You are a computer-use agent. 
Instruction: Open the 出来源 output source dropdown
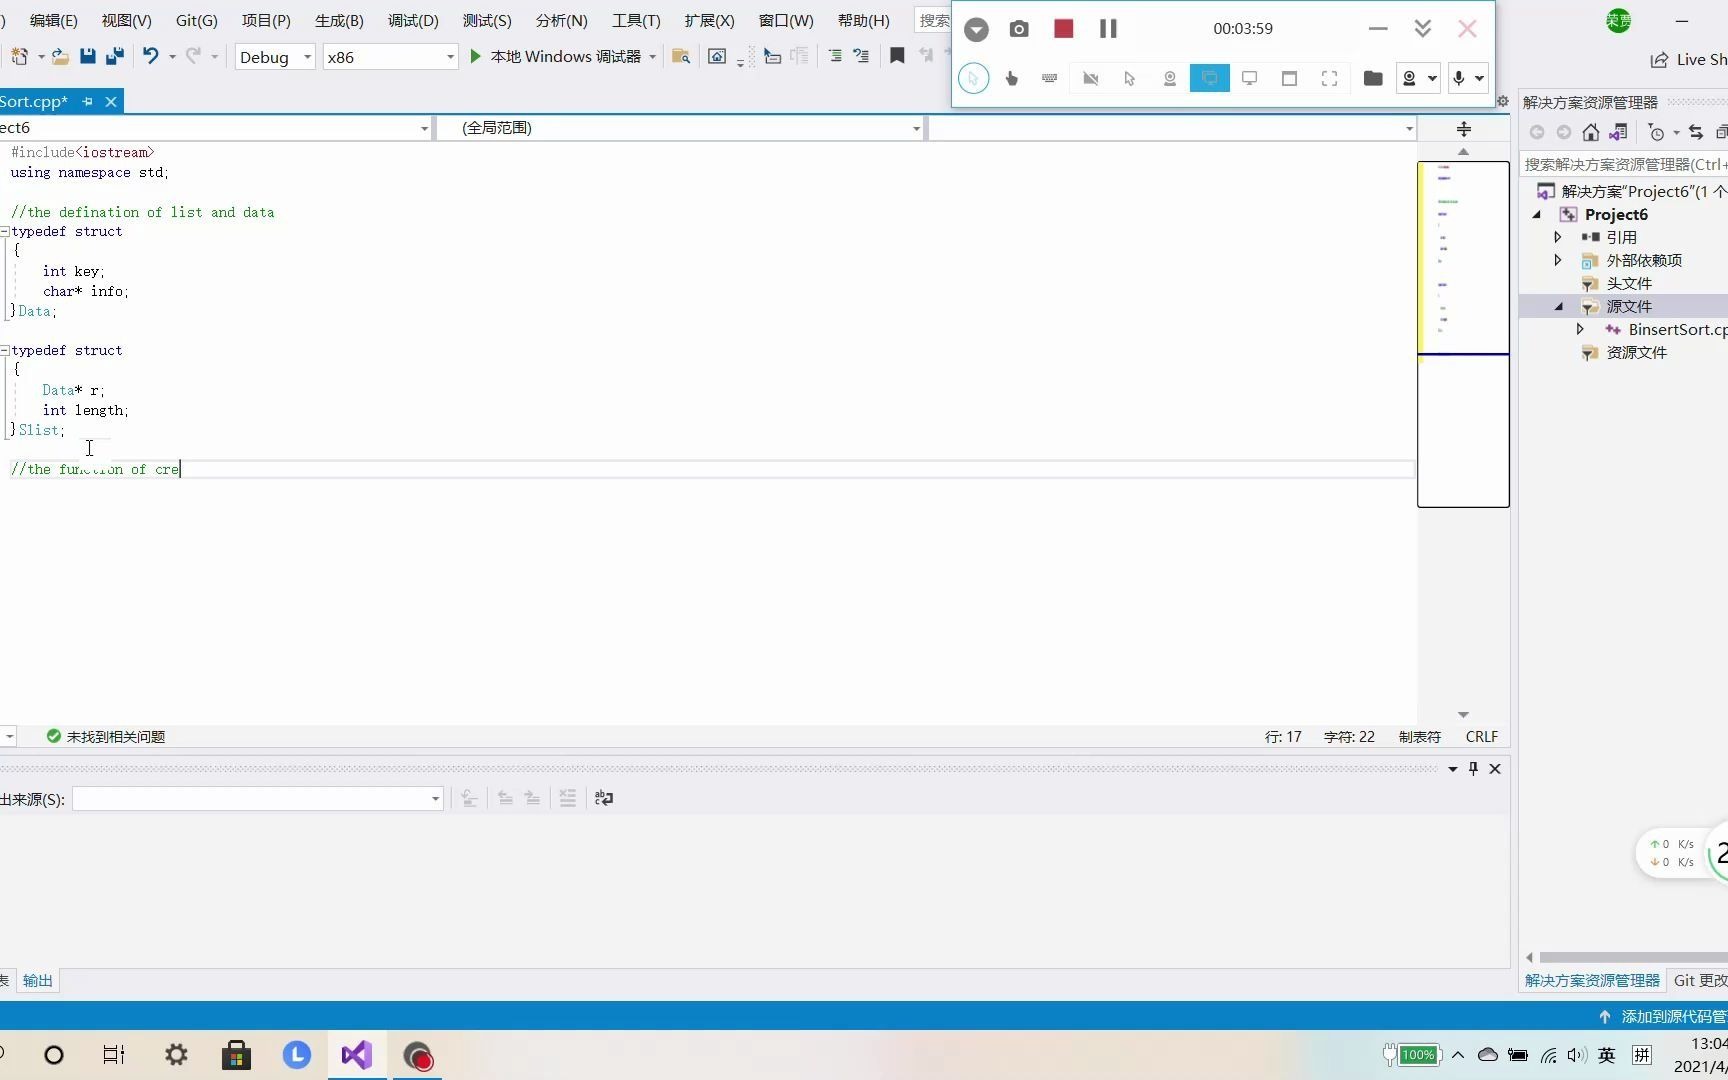coord(258,799)
